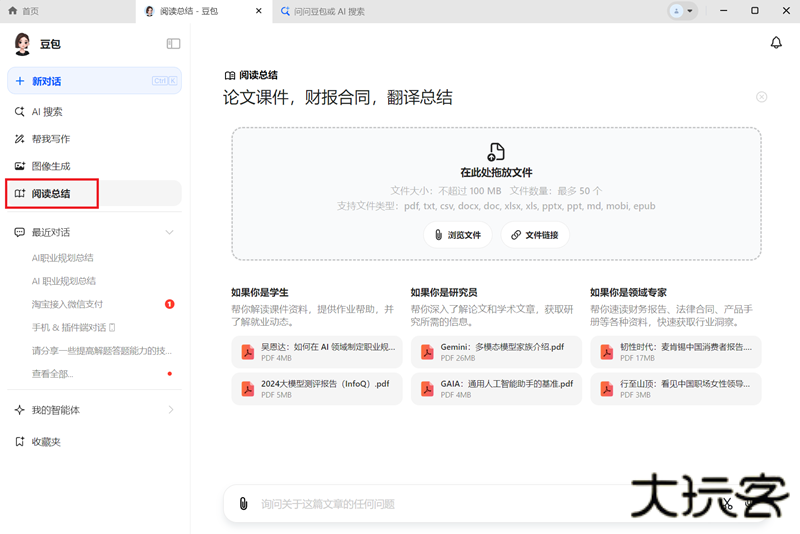The image size is (800, 534).
Task: Switch to the 首页 tab
Action: click(x=30, y=11)
